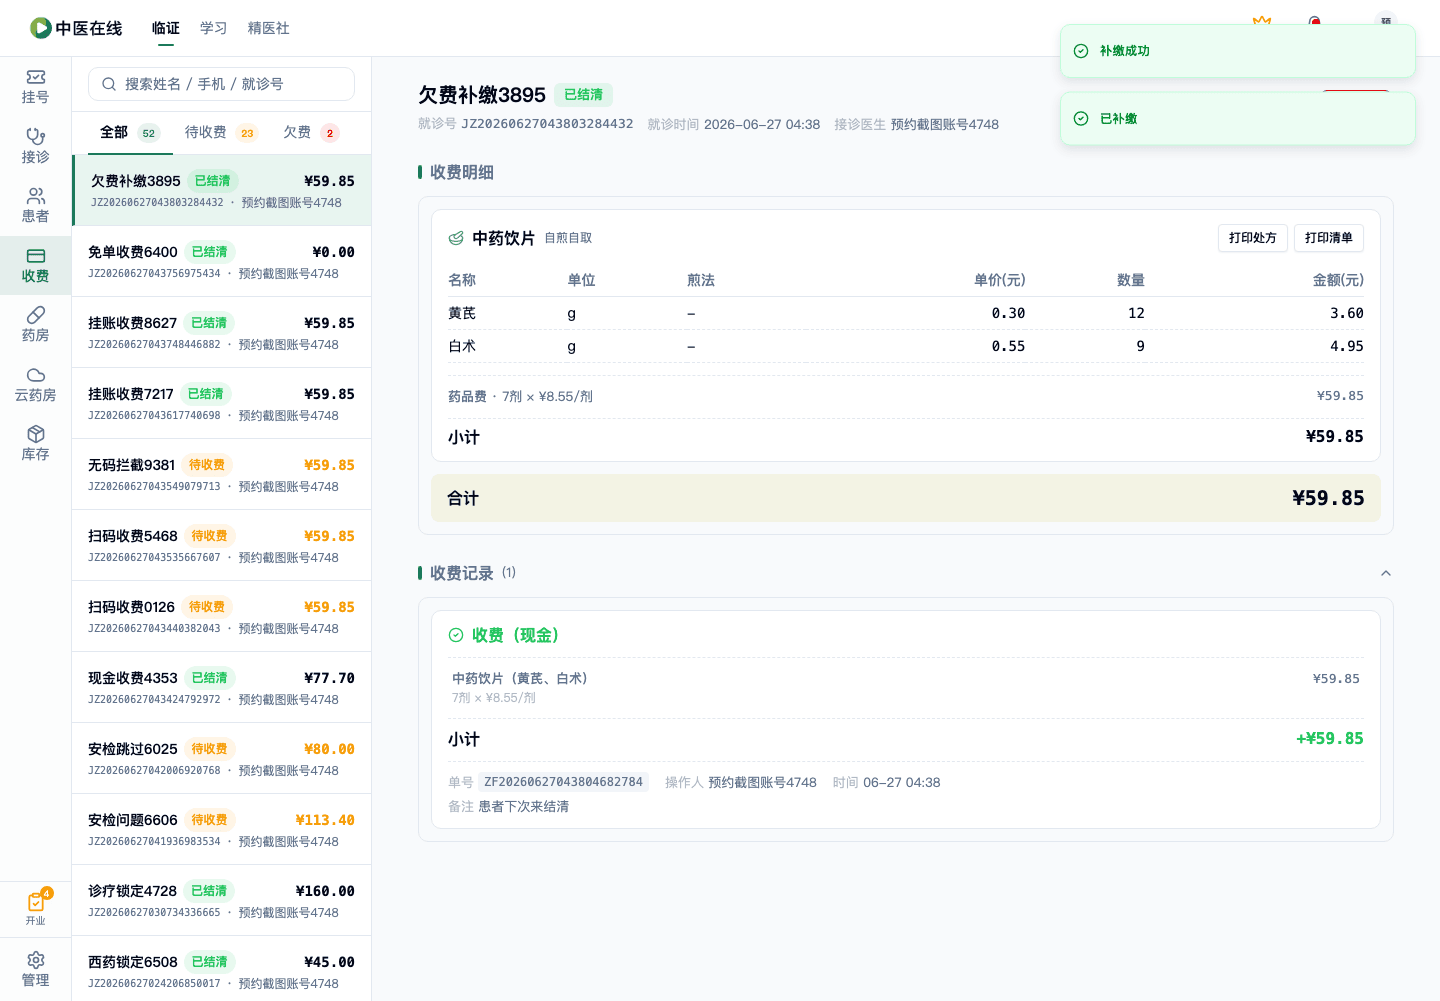The image size is (1440, 1001).
Task: Focus the 搜索姓名 / 手机 / 就诊号 search field
Action: [221, 84]
